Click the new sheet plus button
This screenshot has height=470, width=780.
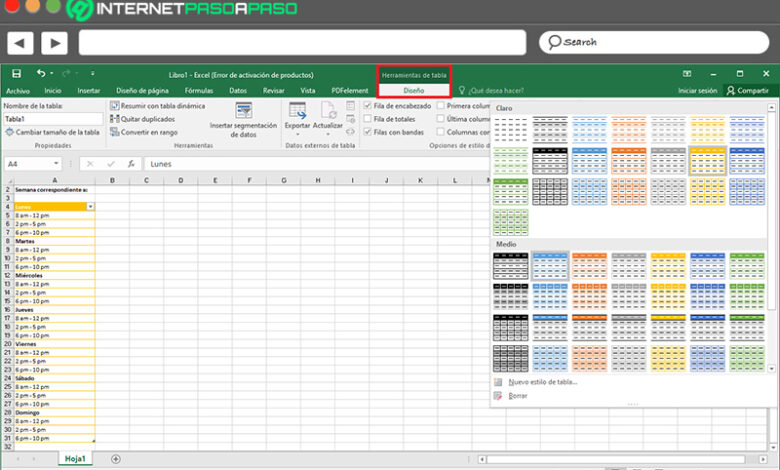115,459
